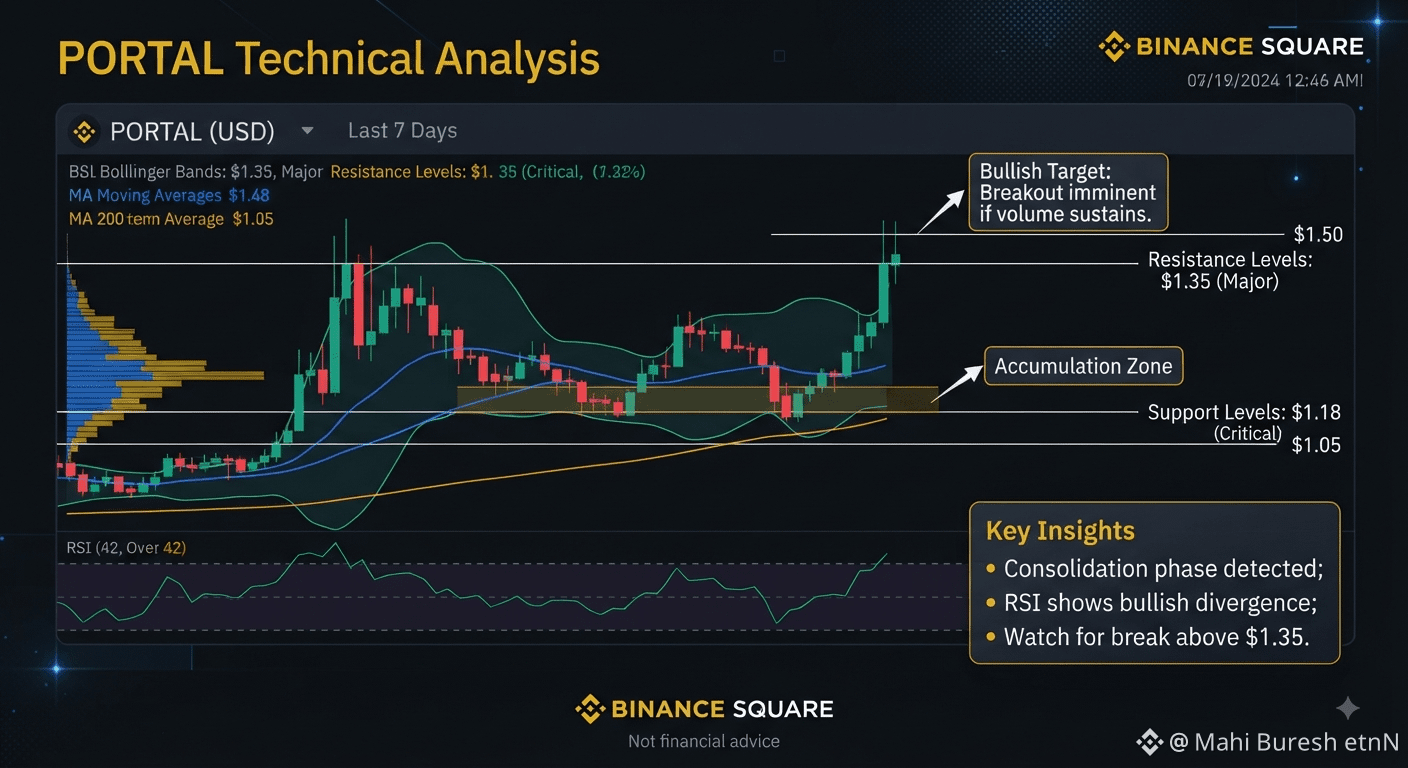Select the Last 7 Days range
The height and width of the screenshot is (768, 1408).
(x=402, y=131)
